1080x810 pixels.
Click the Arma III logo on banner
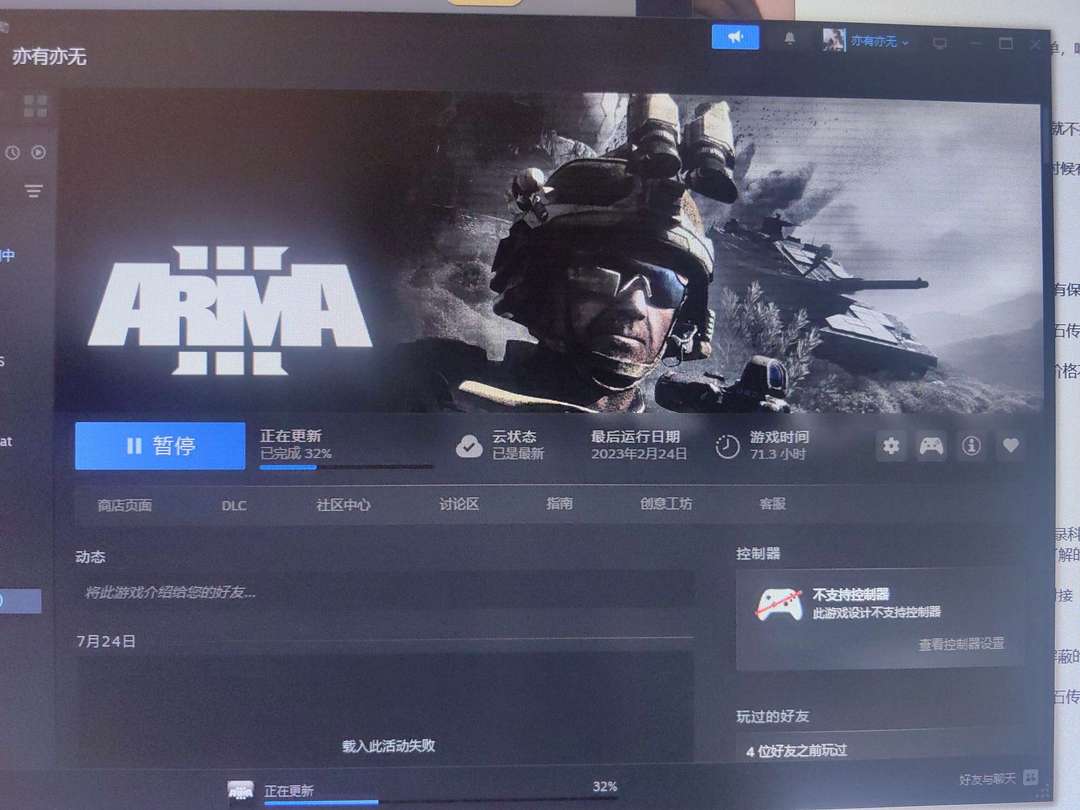click(230, 311)
